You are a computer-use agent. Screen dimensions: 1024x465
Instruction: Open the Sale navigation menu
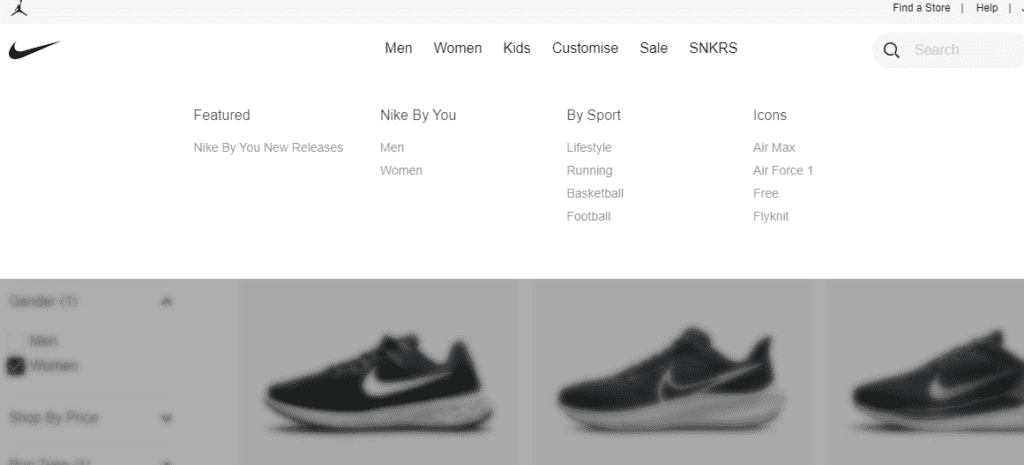pos(654,48)
